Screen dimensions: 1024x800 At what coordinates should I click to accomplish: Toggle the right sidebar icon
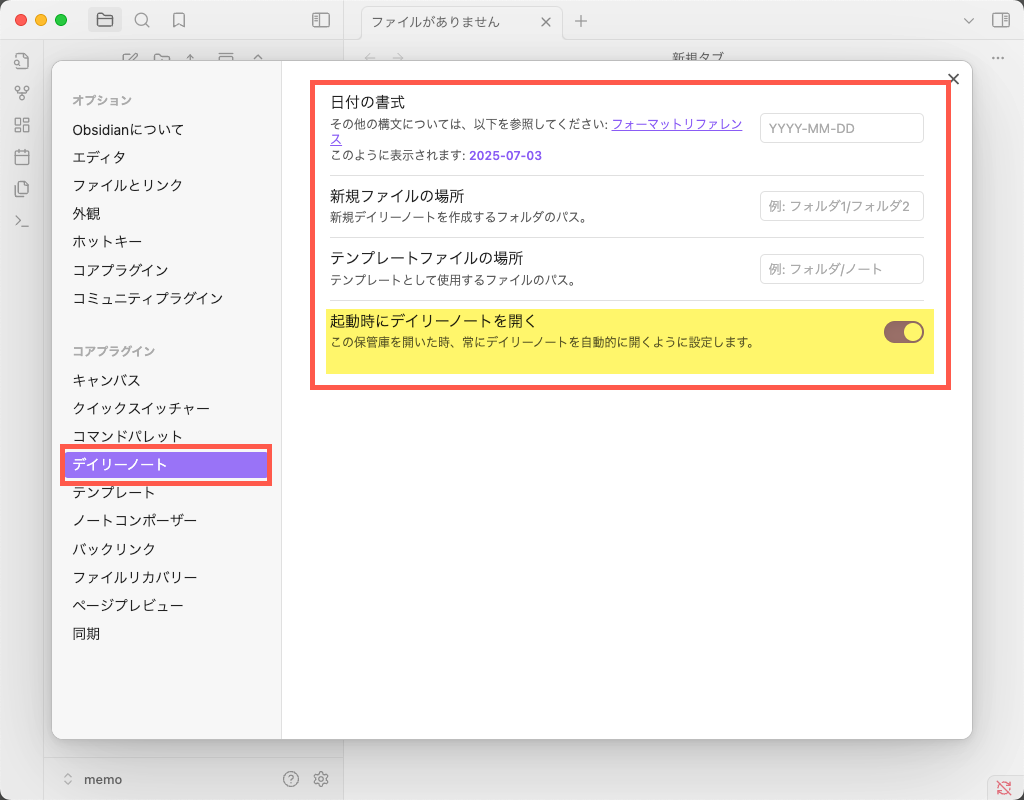click(x=1000, y=20)
